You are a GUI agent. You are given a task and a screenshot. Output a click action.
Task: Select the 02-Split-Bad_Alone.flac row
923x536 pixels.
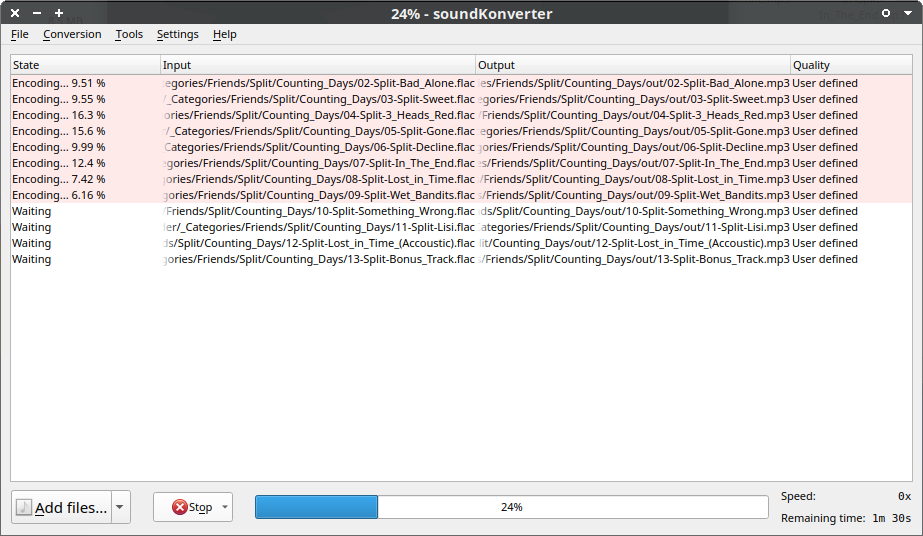click(318, 83)
